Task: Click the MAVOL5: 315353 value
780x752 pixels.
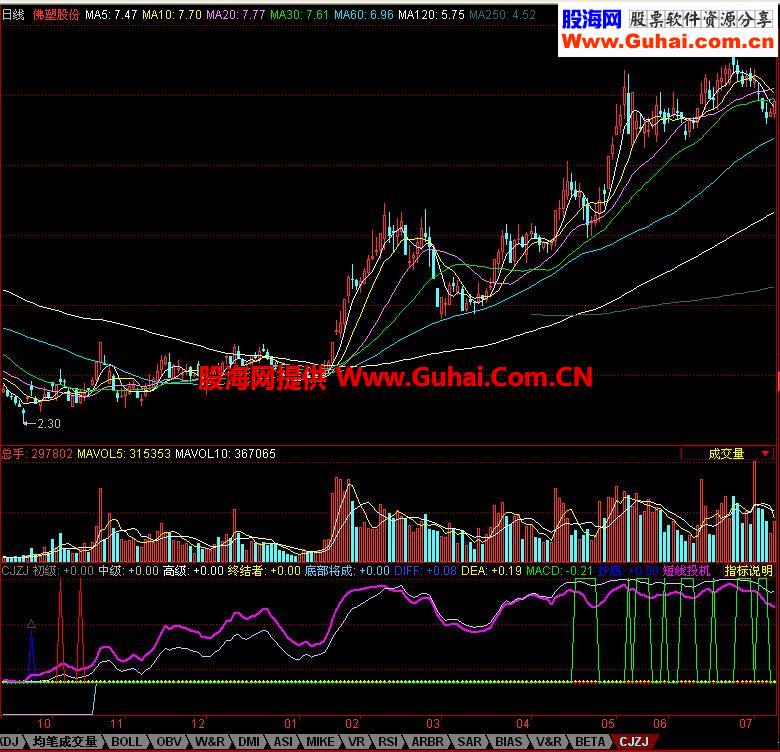Action: pos(124,454)
